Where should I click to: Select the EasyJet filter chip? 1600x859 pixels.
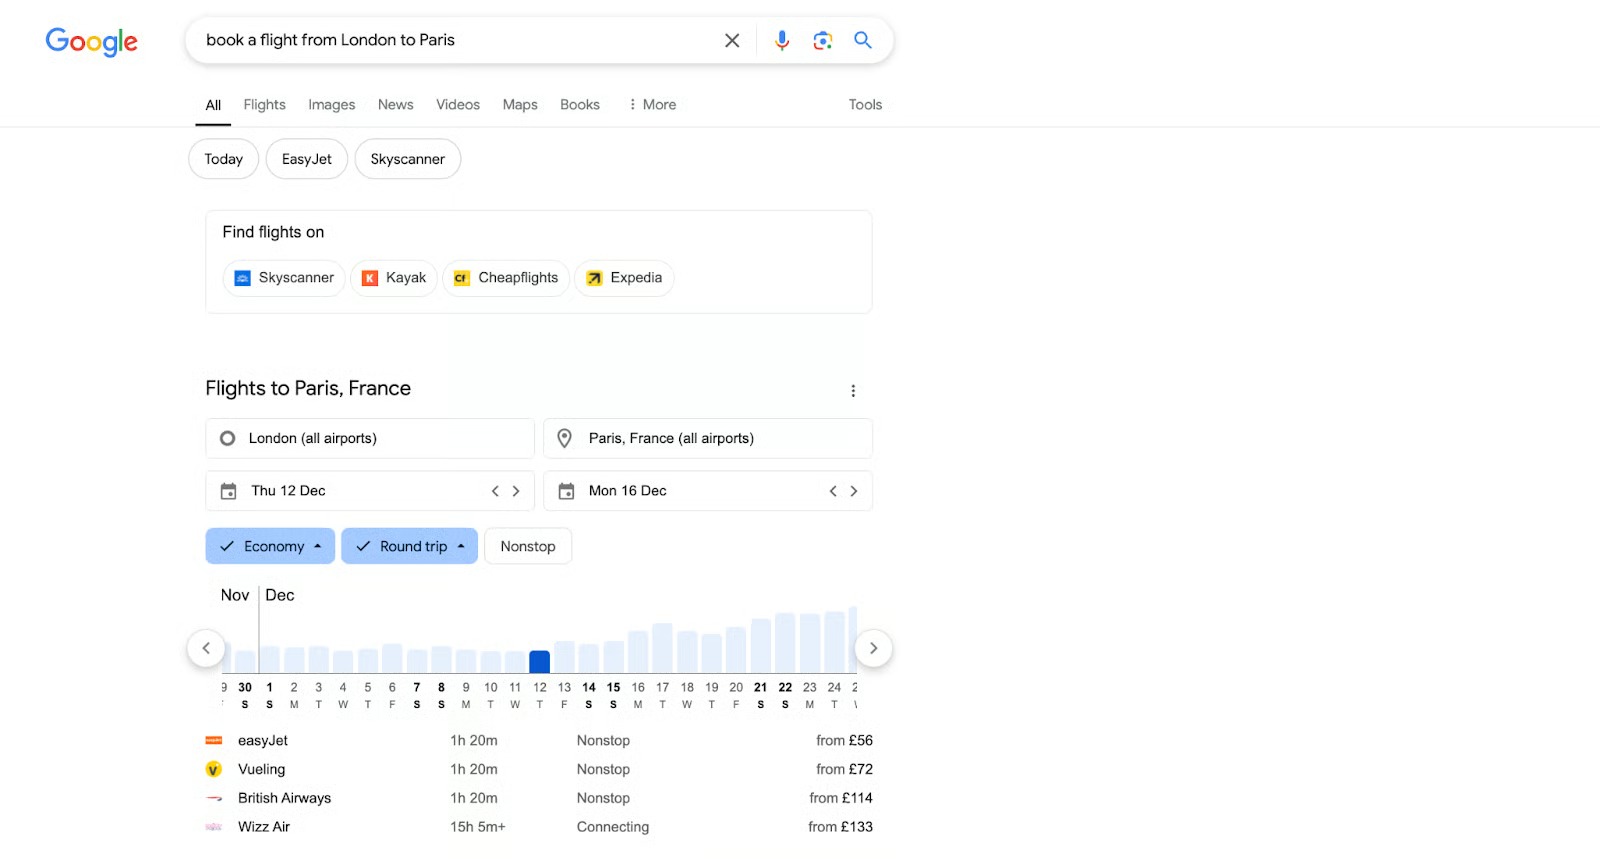[306, 159]
